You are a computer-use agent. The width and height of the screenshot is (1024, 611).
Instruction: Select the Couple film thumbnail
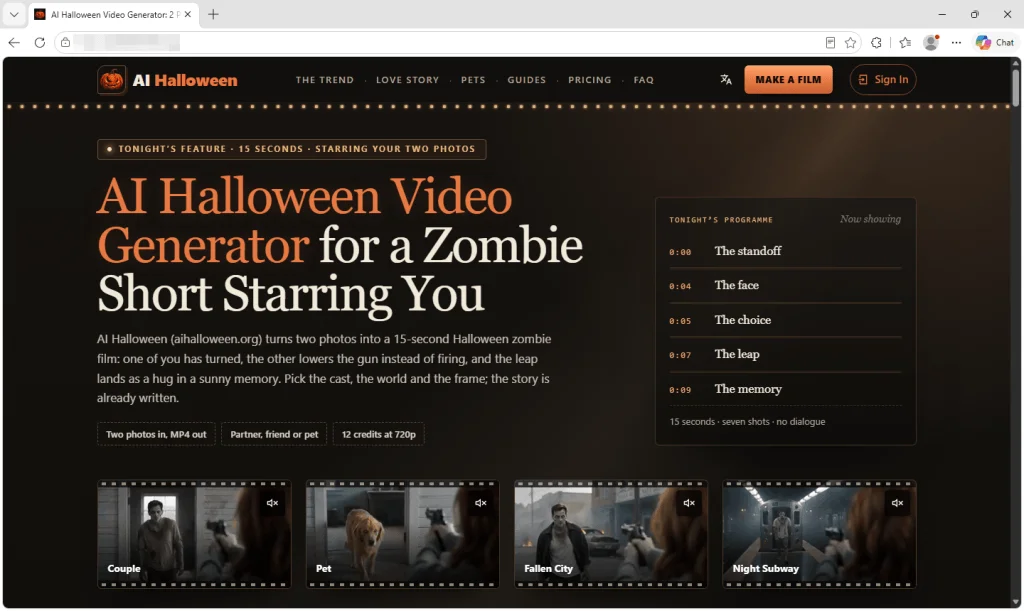194,535
